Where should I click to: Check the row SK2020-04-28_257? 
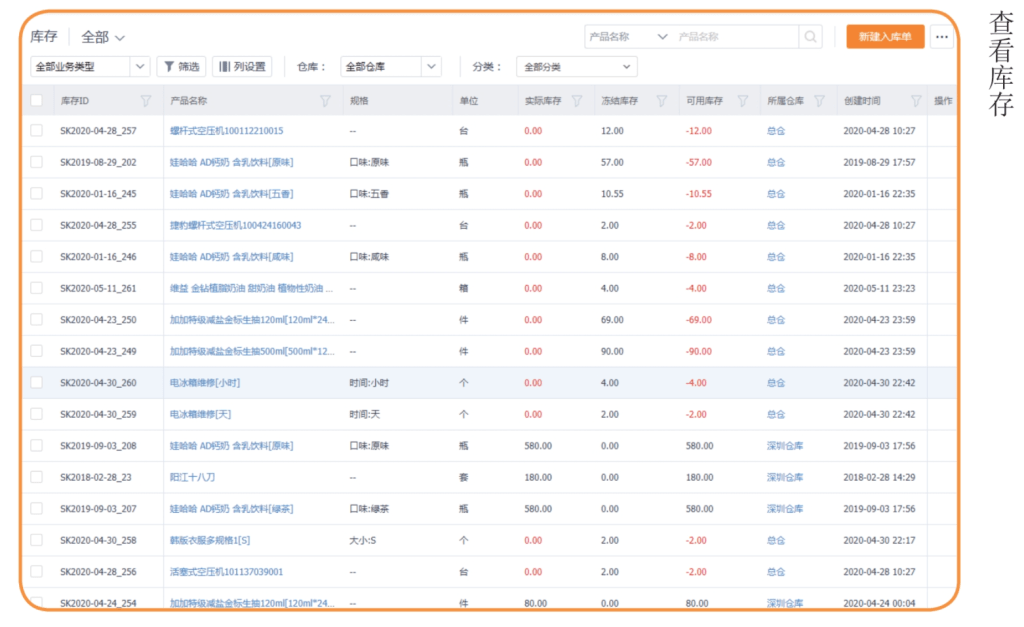pyautogui.click(x=37, y=131)
